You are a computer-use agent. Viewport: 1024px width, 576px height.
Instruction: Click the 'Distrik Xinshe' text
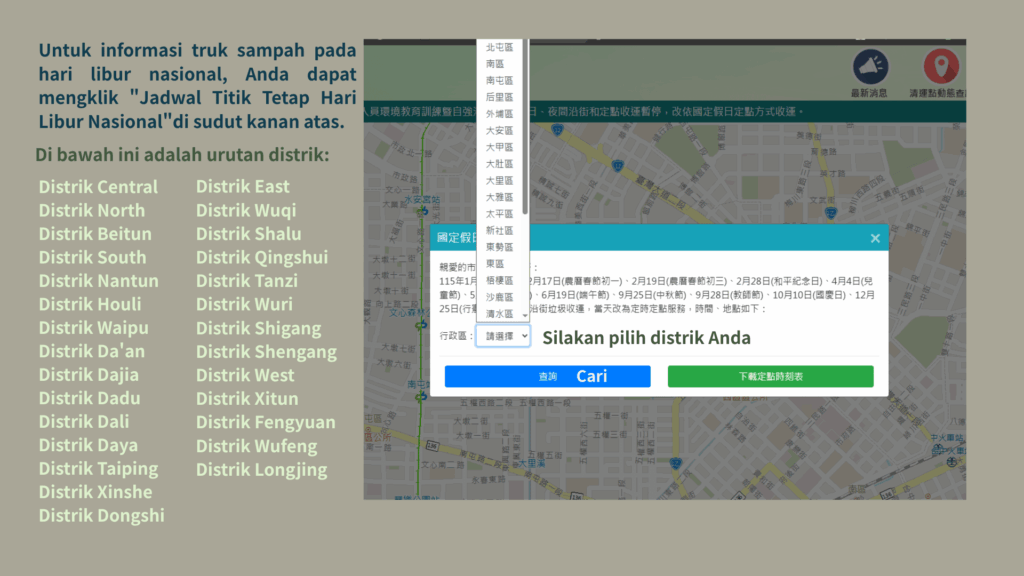coord(95,492)
